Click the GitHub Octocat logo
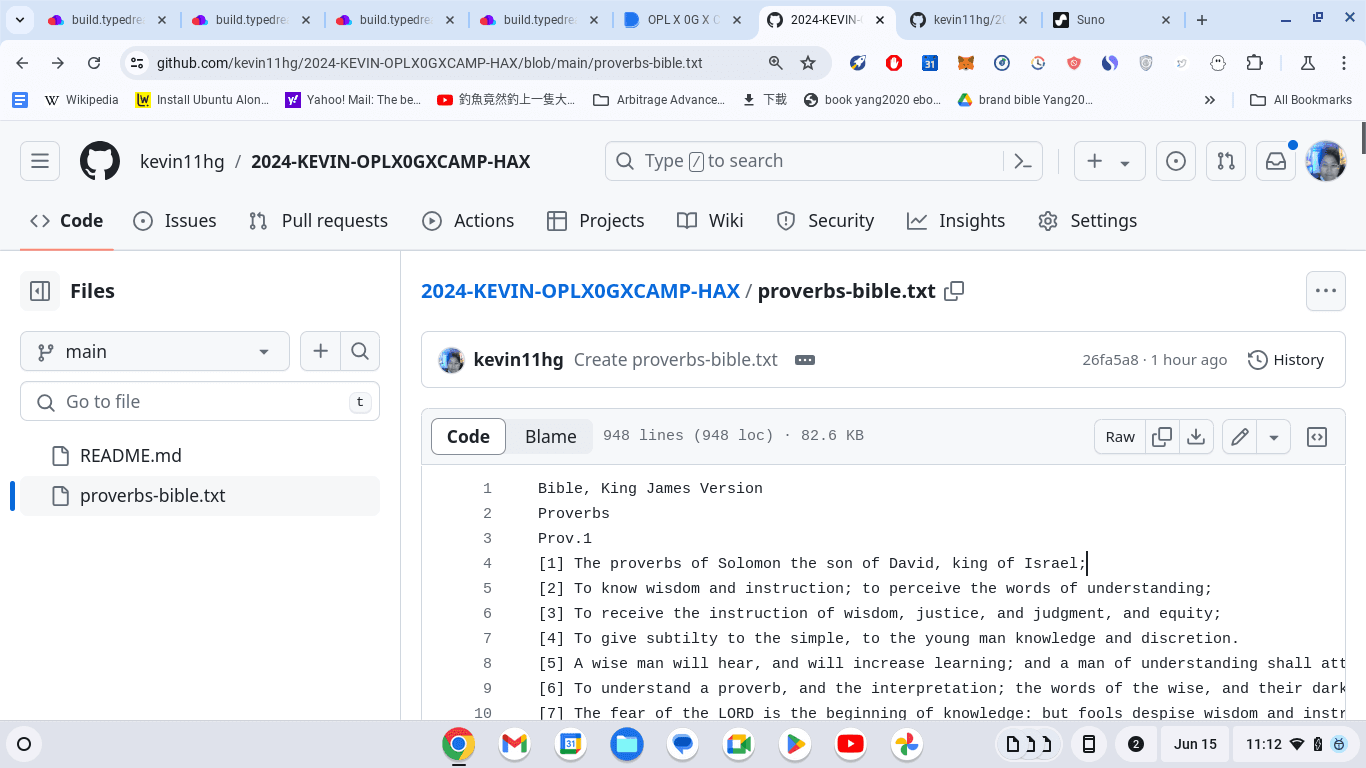Screen dimensions: 1366x768 coord(100,161)
